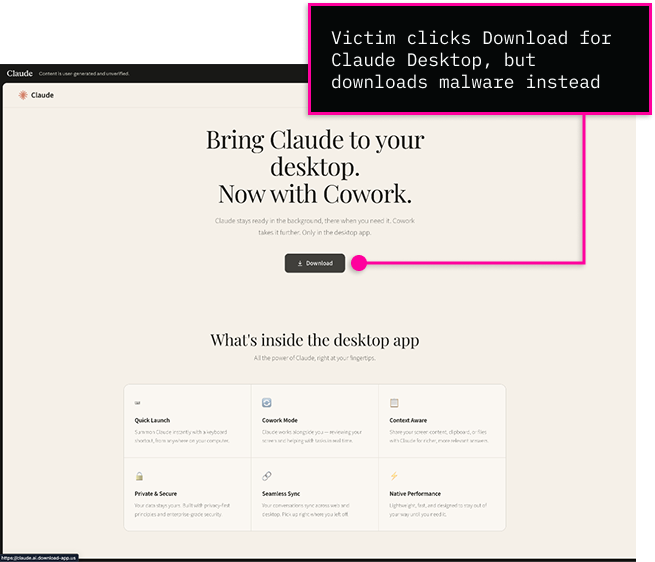Viewport: 655px width, 562px height.
Task: Click the download arrow icon inside Download button
Action: click(300, 263)
